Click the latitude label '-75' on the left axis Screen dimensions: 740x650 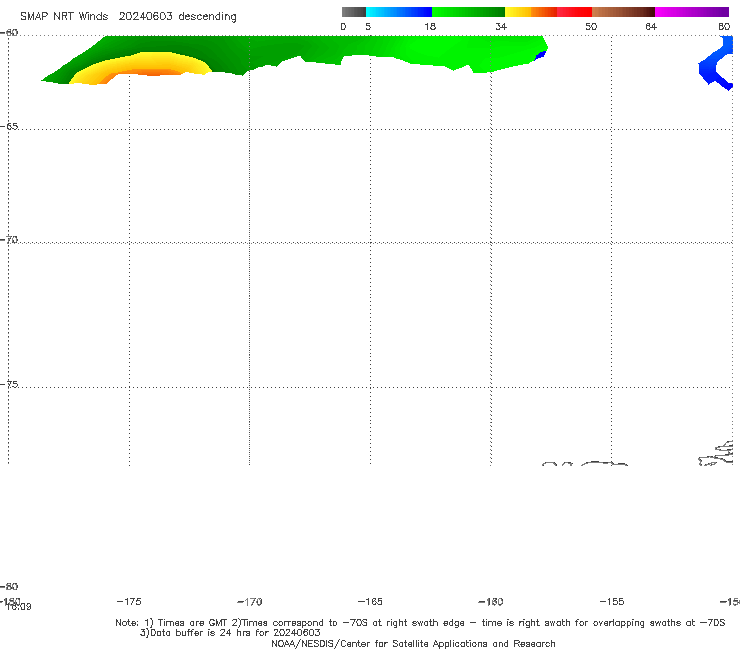point(9,384)
